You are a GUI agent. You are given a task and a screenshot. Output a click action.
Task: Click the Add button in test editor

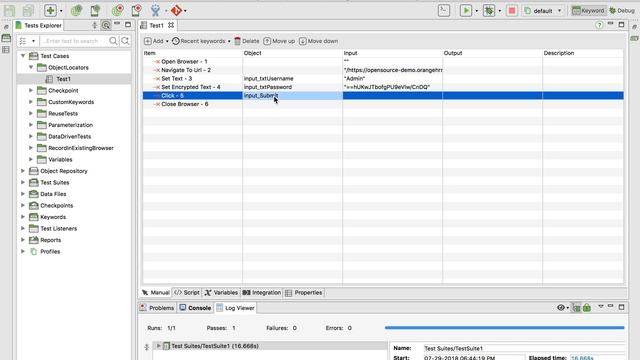click(154, 41)
